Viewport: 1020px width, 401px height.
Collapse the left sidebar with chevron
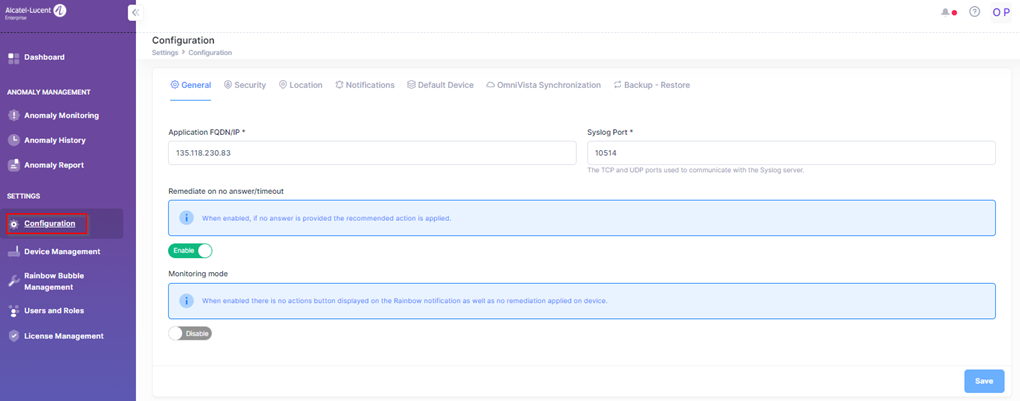[x=135, y=12]
